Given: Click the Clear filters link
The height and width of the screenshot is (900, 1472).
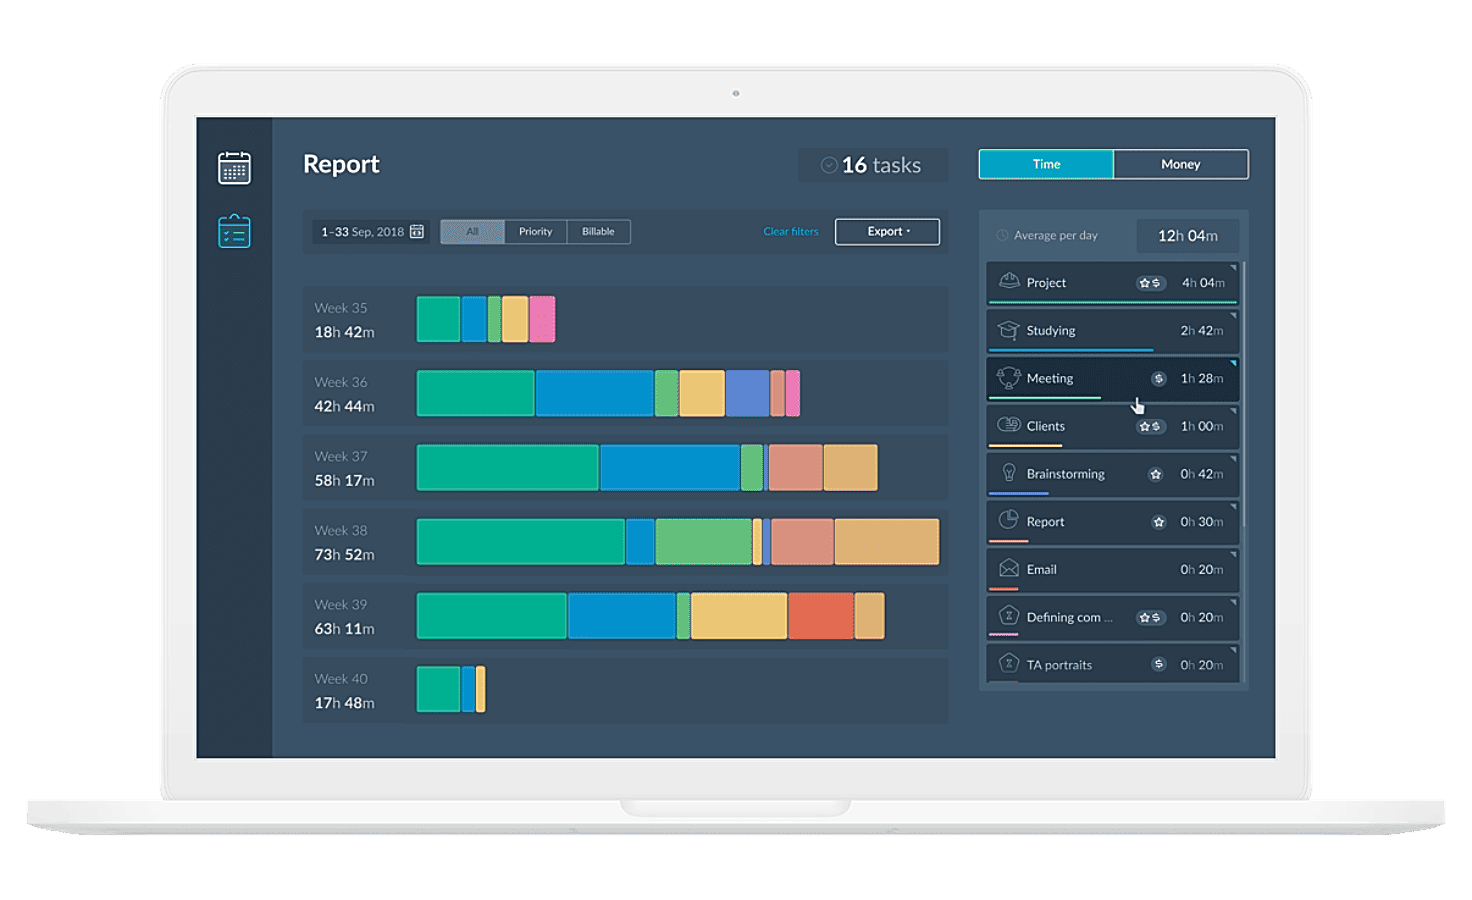Looking at the screenshot, I should click(x=790, y=231).
